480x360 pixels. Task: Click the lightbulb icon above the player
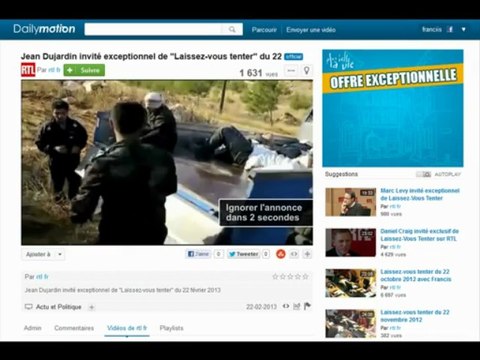(306, 71)
